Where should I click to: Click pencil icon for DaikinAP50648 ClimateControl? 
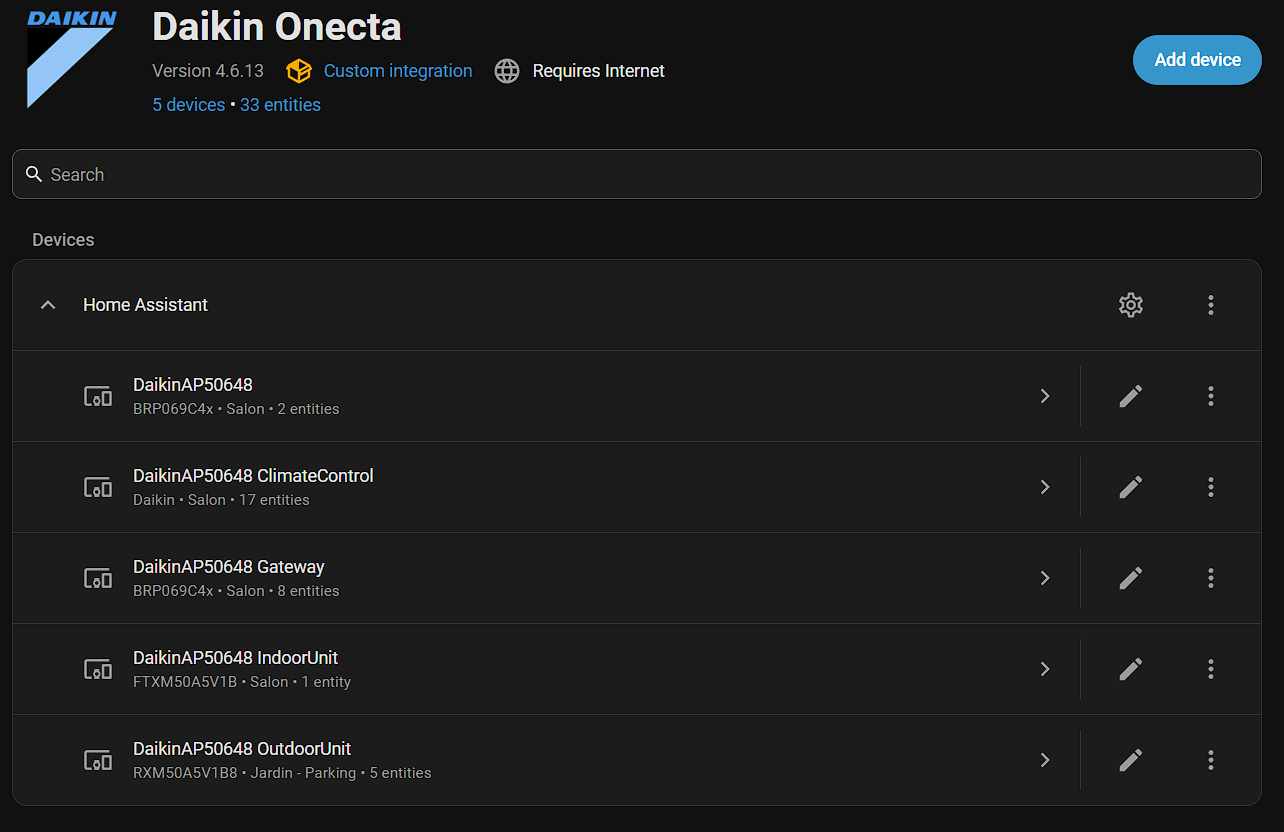click(1130, 487)
